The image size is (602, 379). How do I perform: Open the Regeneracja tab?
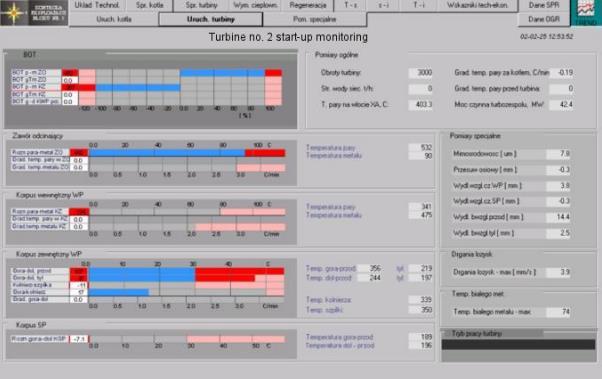click(x=308, y=5)
